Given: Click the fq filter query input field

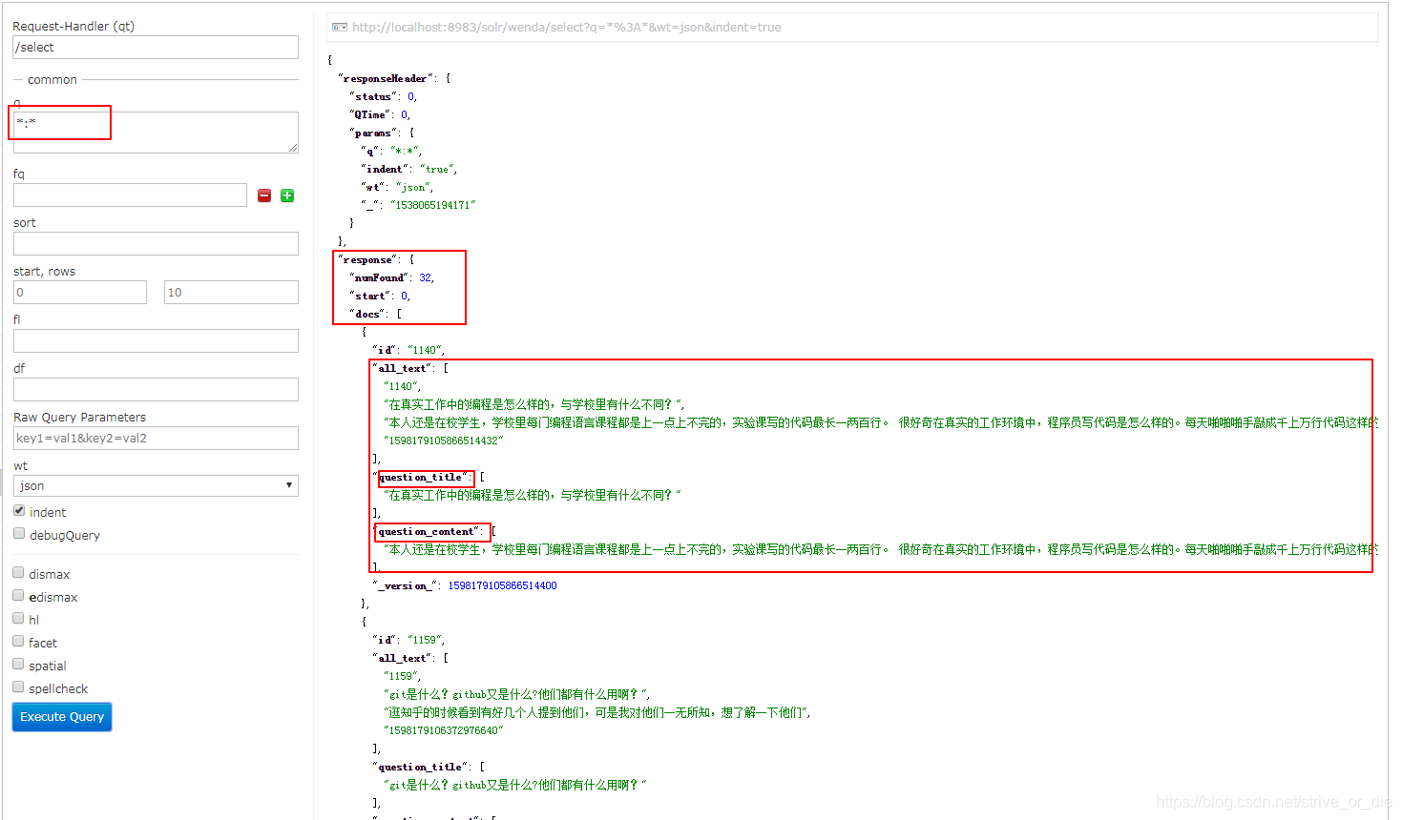Looking at the screenshot, I should pos(130,195).
